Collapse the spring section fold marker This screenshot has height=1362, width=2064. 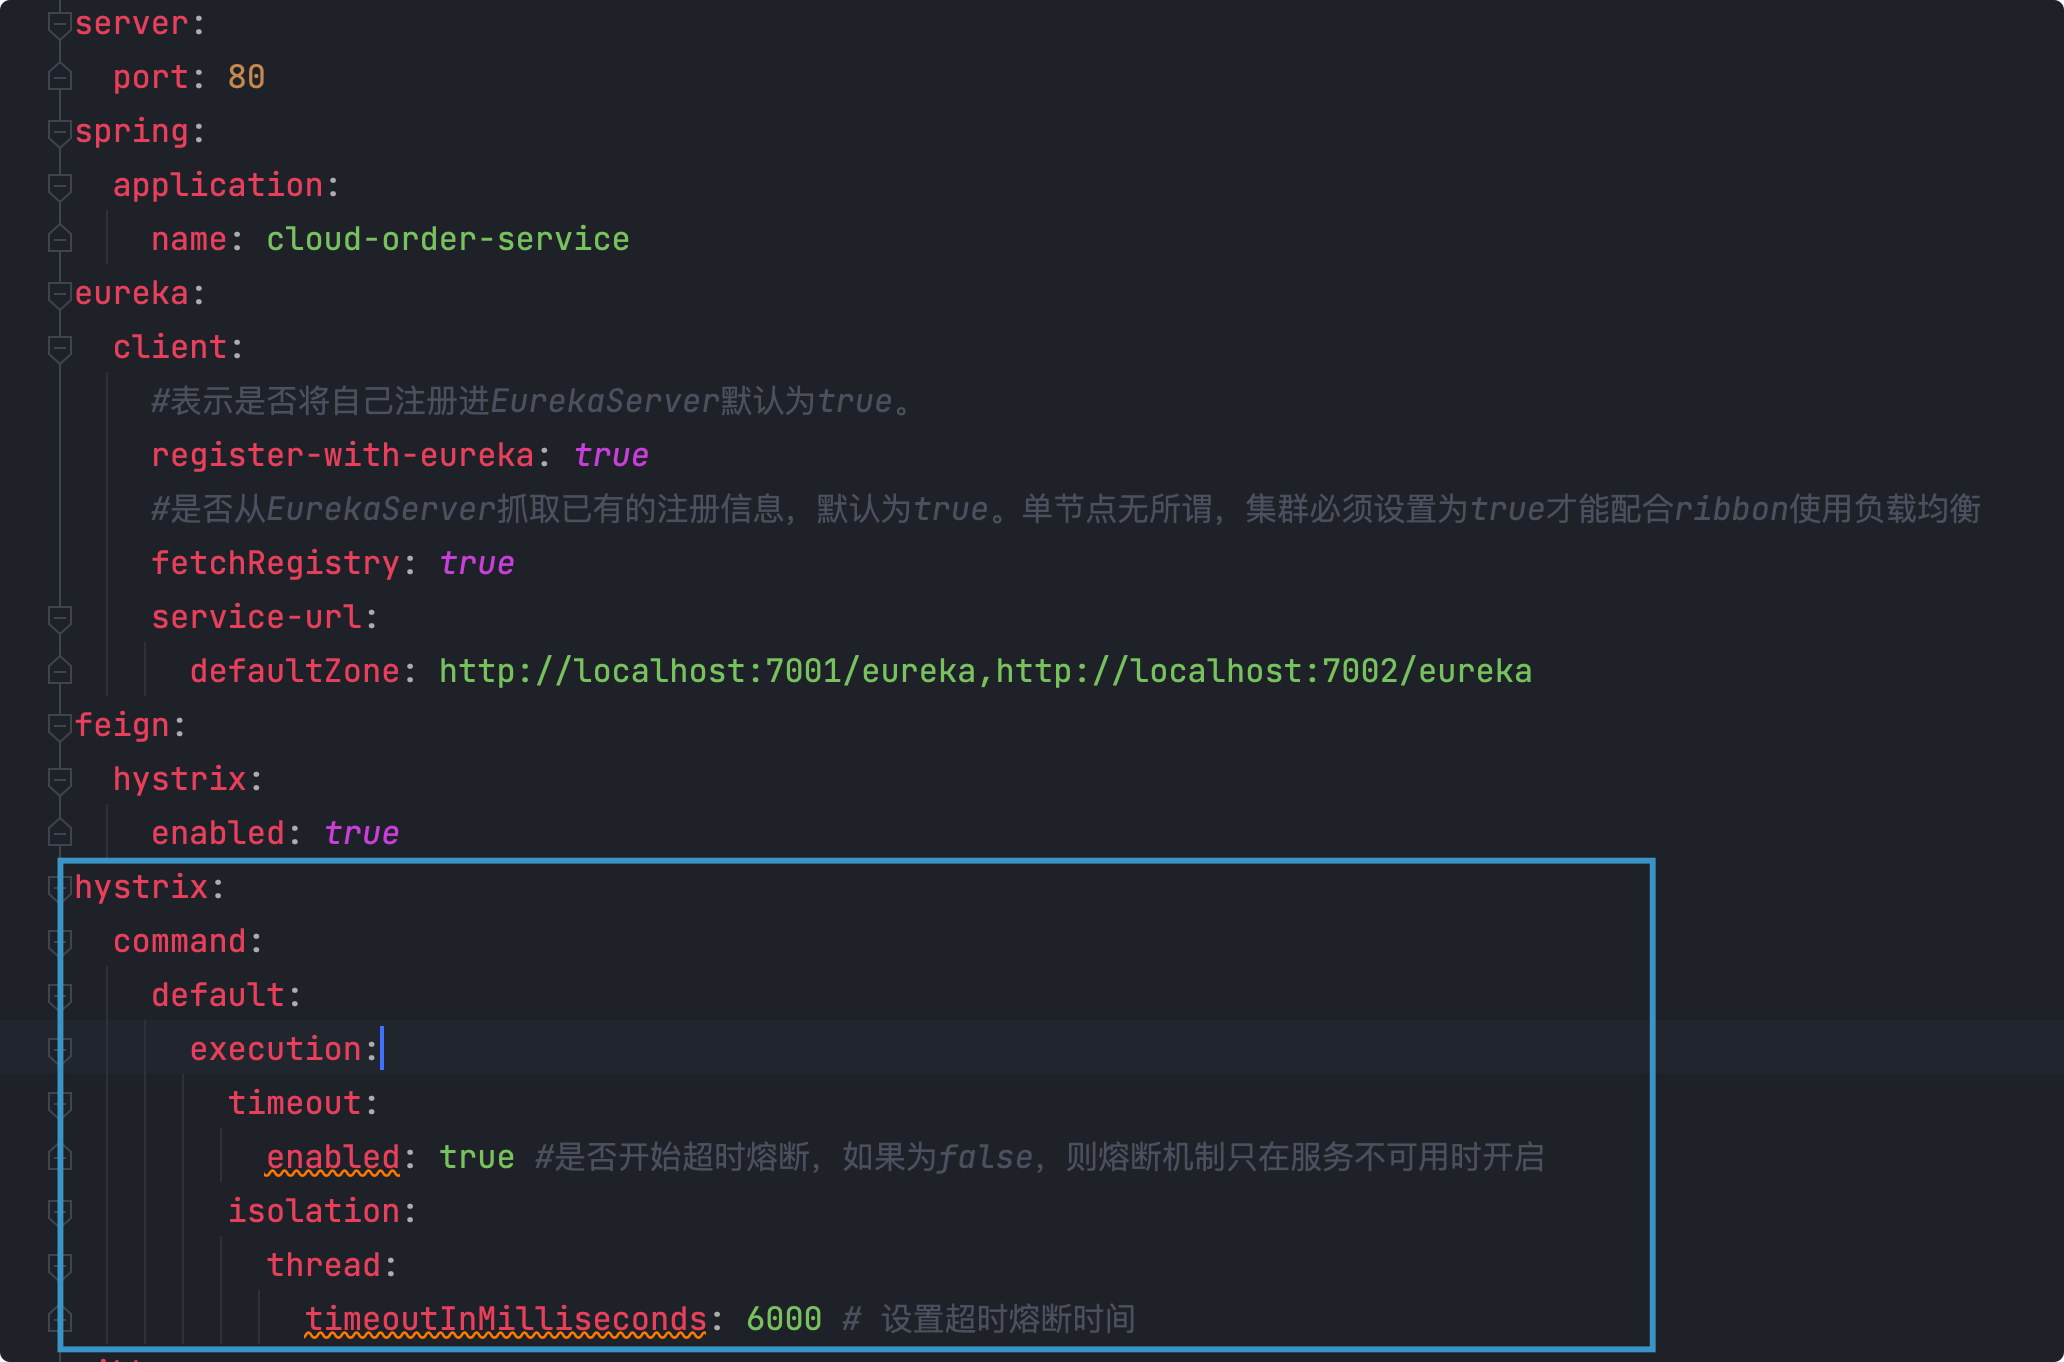60,132
